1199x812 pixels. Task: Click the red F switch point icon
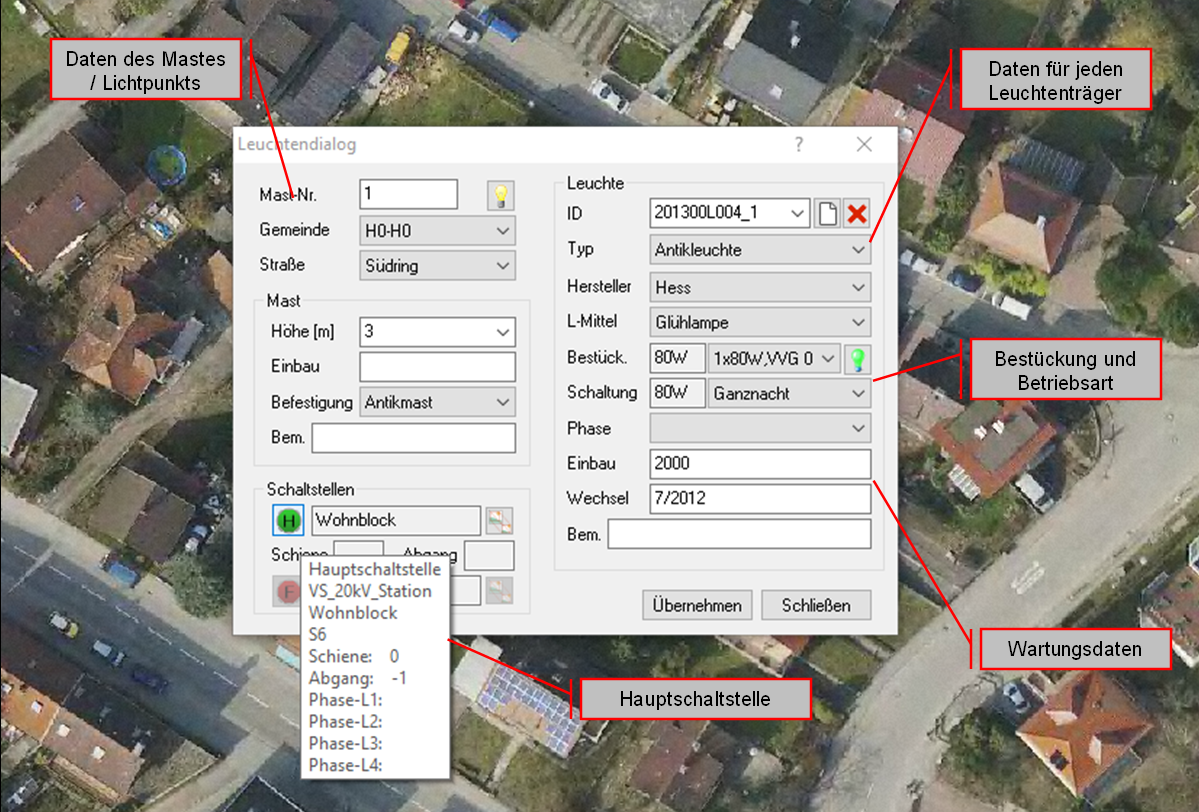288,591
